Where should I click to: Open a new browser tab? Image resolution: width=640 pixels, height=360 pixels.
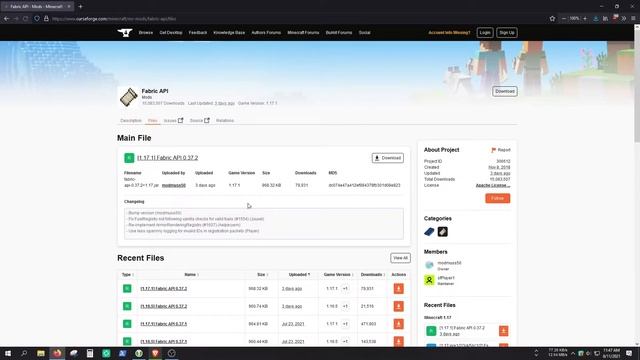pos(80,7)
